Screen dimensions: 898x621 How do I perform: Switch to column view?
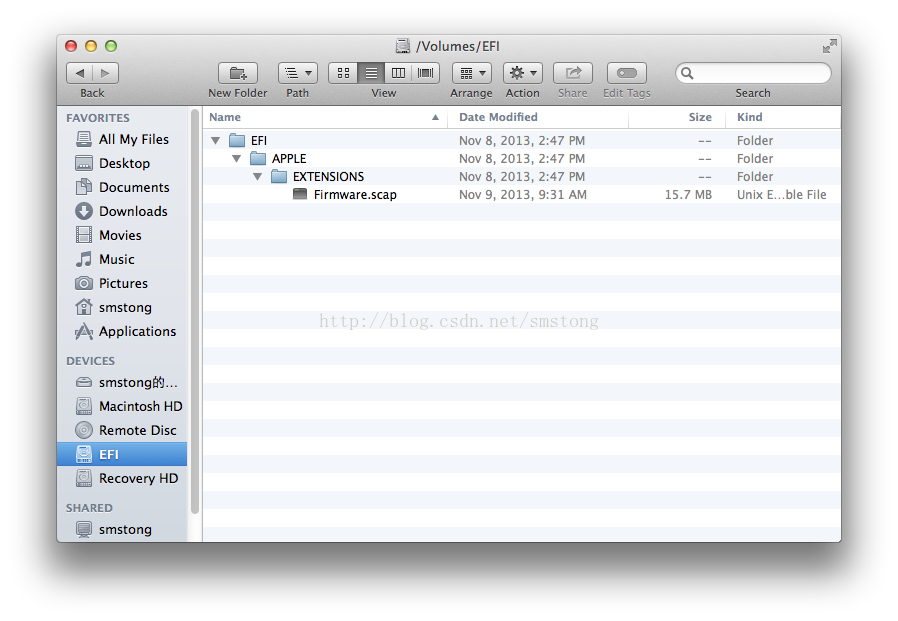coord(398,73)
